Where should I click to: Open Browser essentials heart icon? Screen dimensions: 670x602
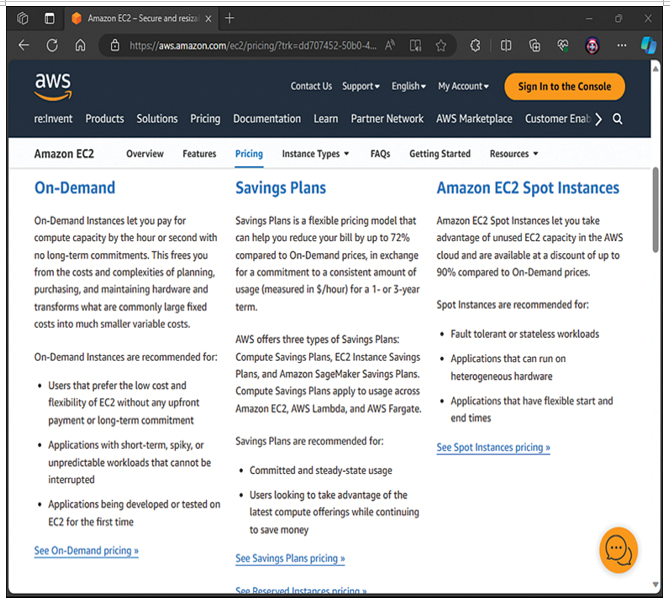coord(563,45)
